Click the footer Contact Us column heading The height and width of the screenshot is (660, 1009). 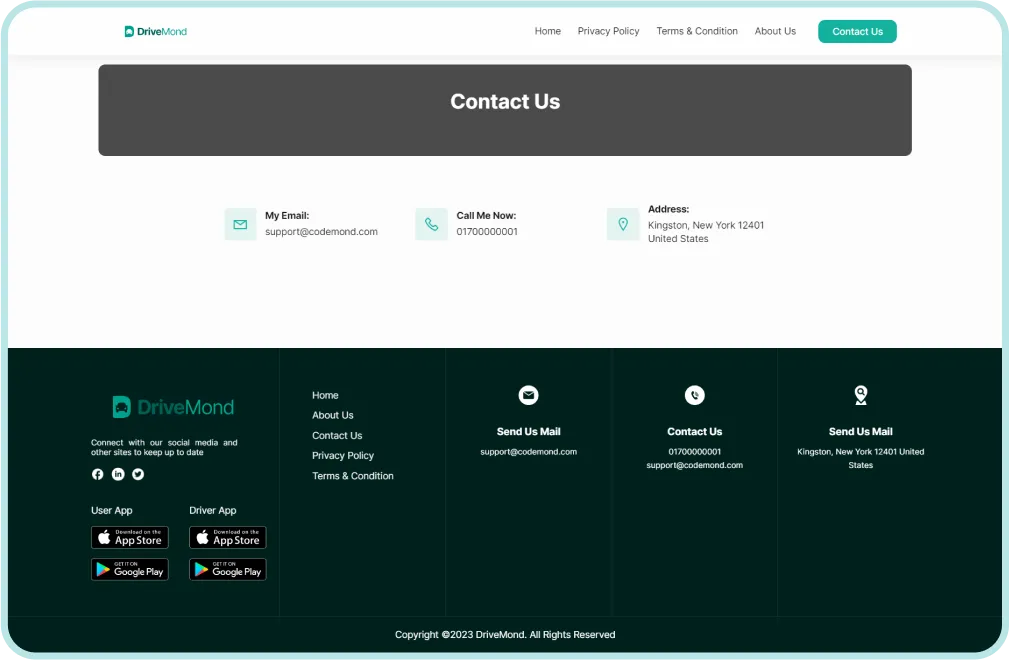pyautogui.click(x=694, y=432)
